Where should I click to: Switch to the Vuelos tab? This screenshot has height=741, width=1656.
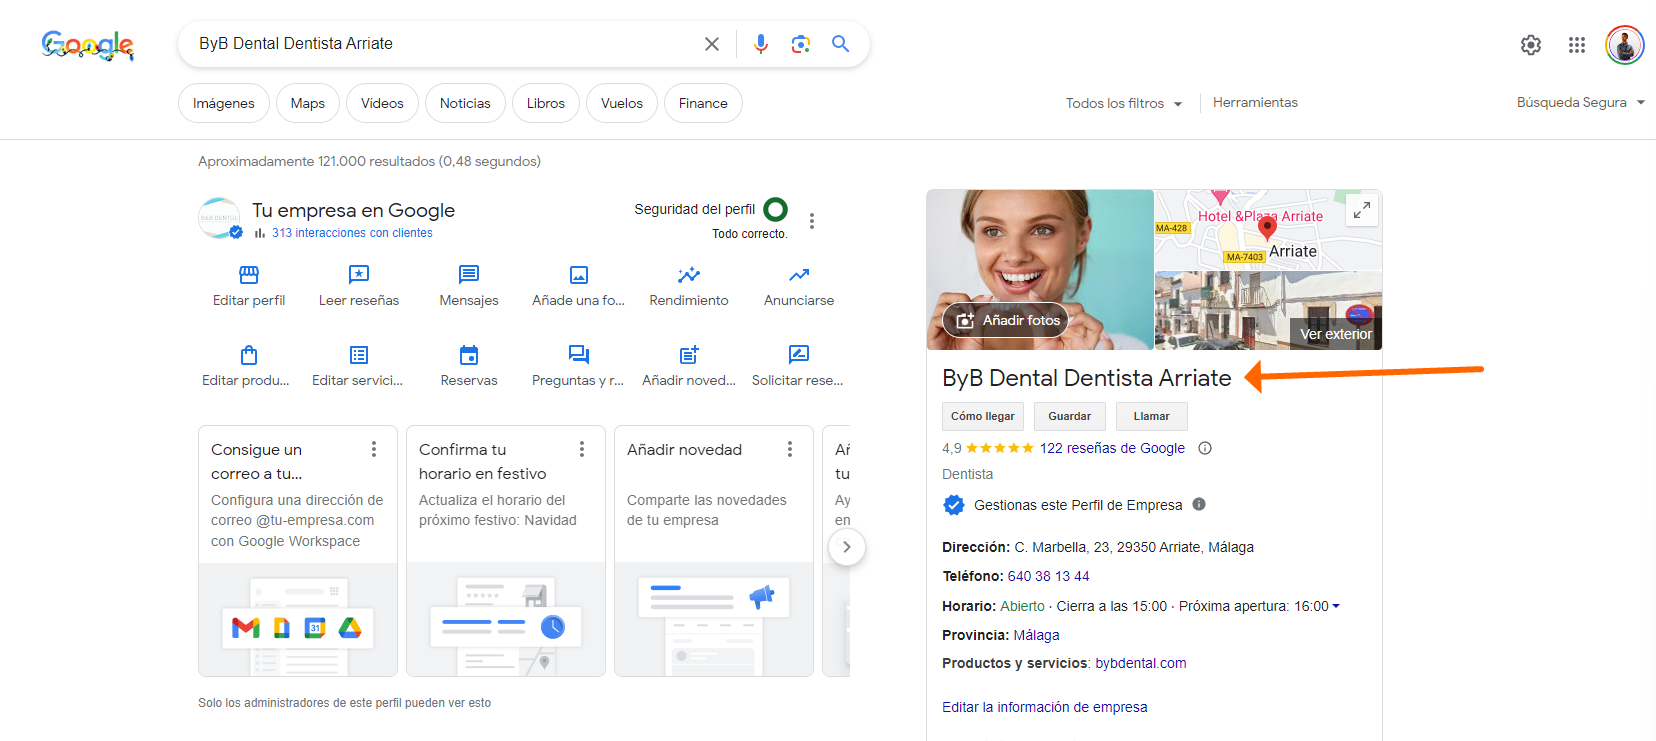[622, 103]
